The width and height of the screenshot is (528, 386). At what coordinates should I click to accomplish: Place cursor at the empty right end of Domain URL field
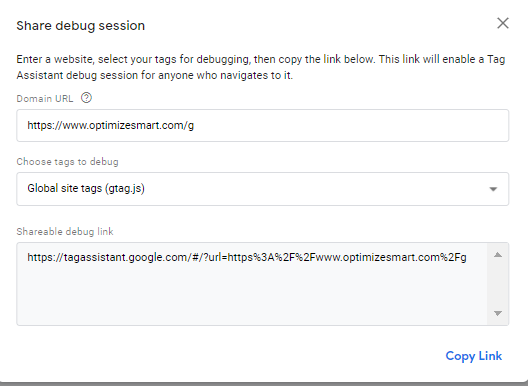350,125
